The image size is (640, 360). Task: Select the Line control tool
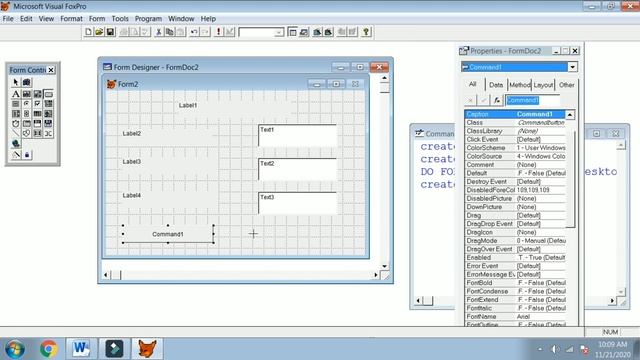[16, 133]
